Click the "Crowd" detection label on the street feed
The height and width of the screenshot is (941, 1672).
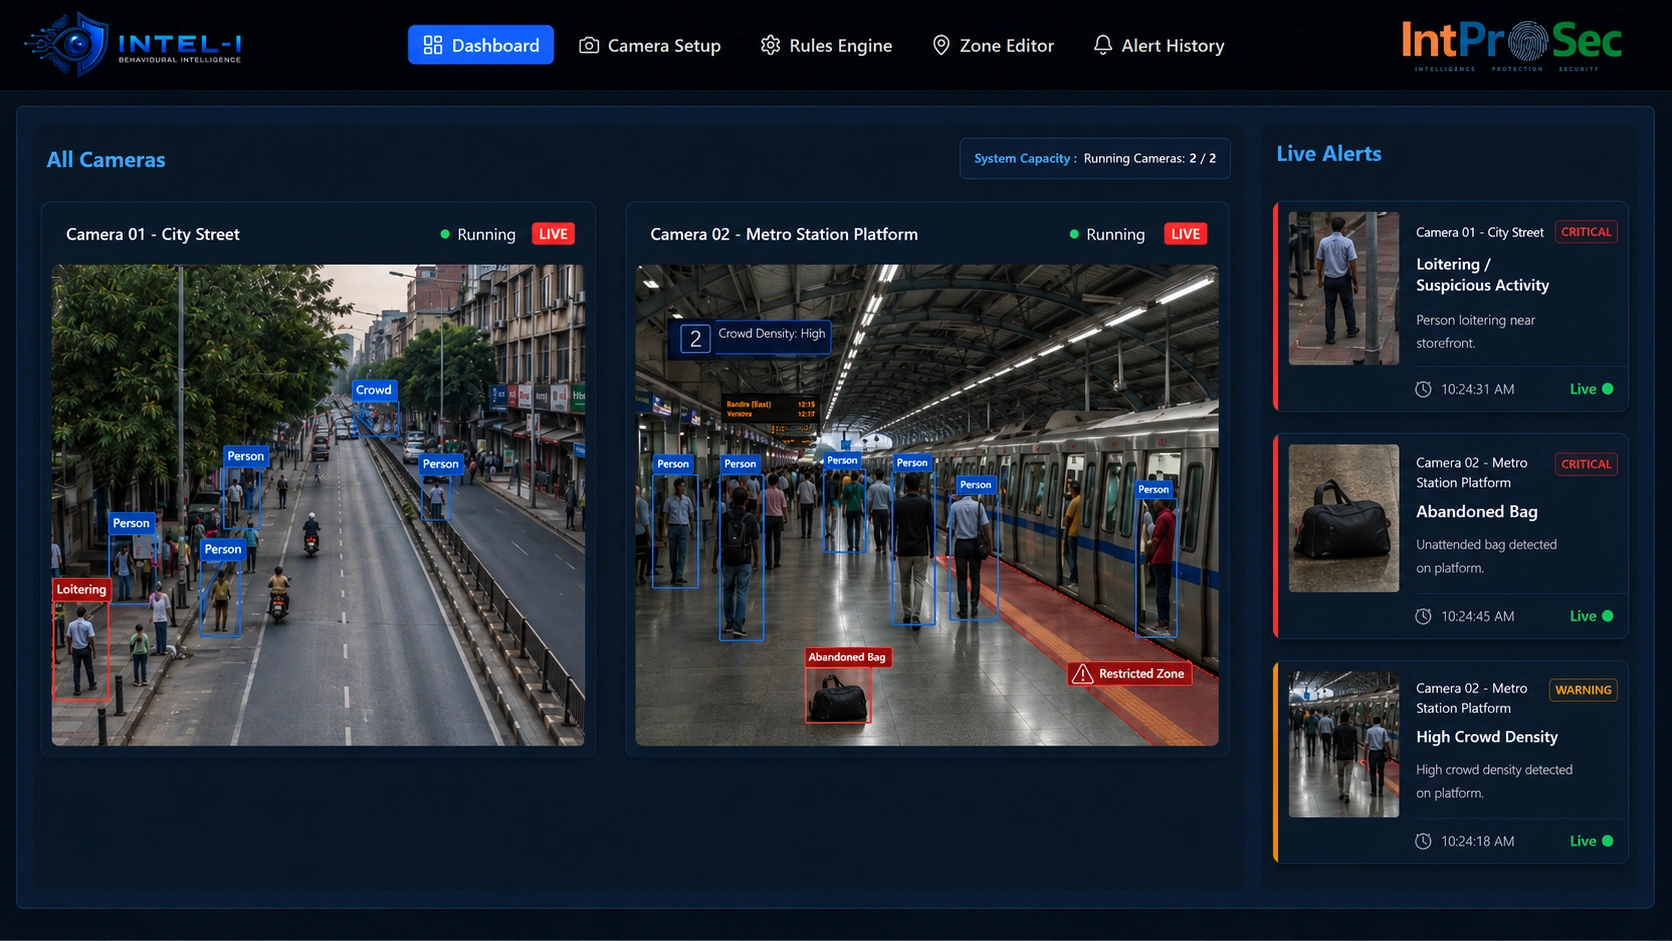pyautogui.click(x=374, y=390)
